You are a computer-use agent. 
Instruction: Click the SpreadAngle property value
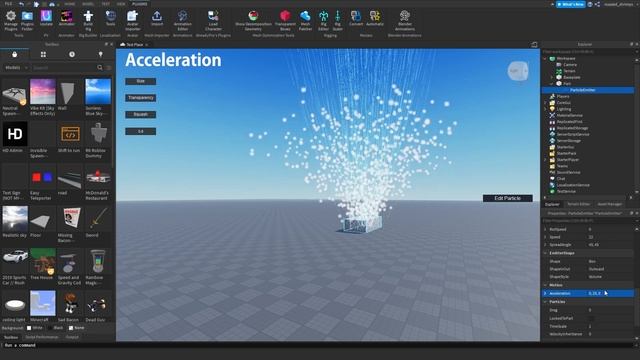click(x=593, y=245)
